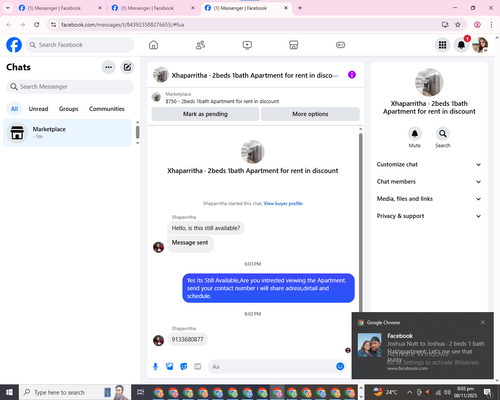Click the Joshua Nutt notification thumbnail

pos(369,345)
